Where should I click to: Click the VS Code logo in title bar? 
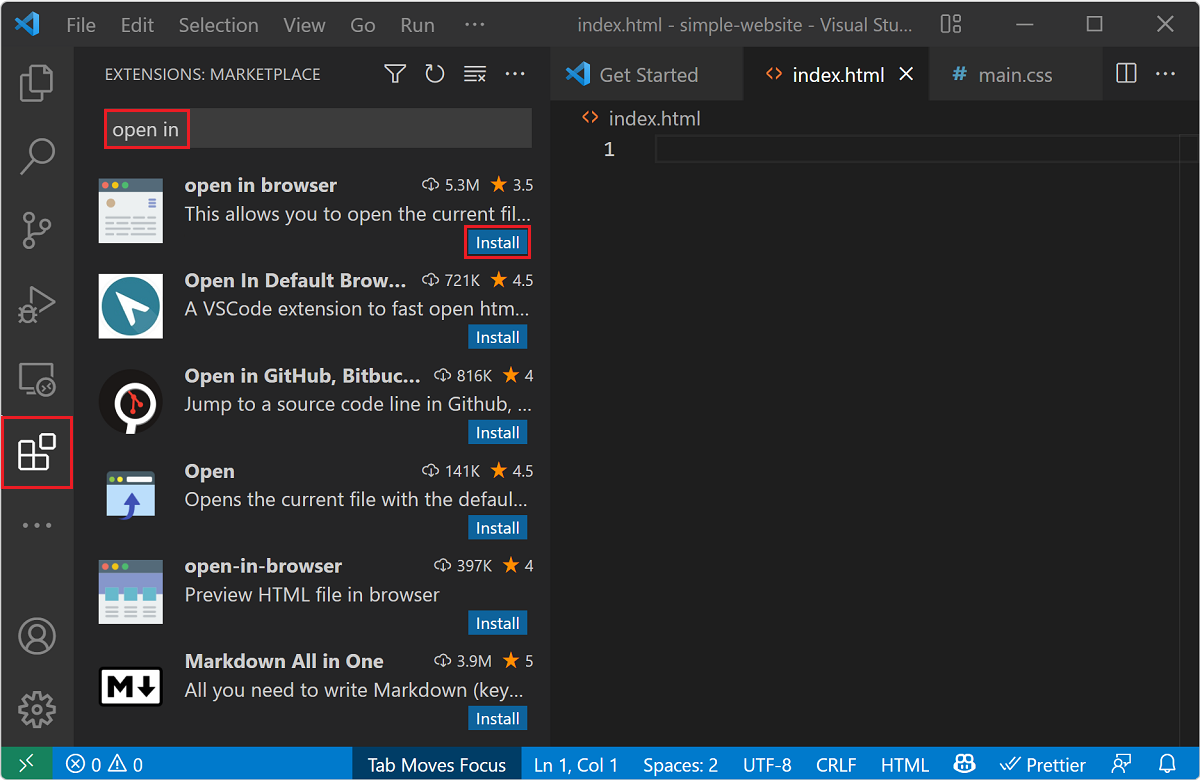tap(27, 24)
